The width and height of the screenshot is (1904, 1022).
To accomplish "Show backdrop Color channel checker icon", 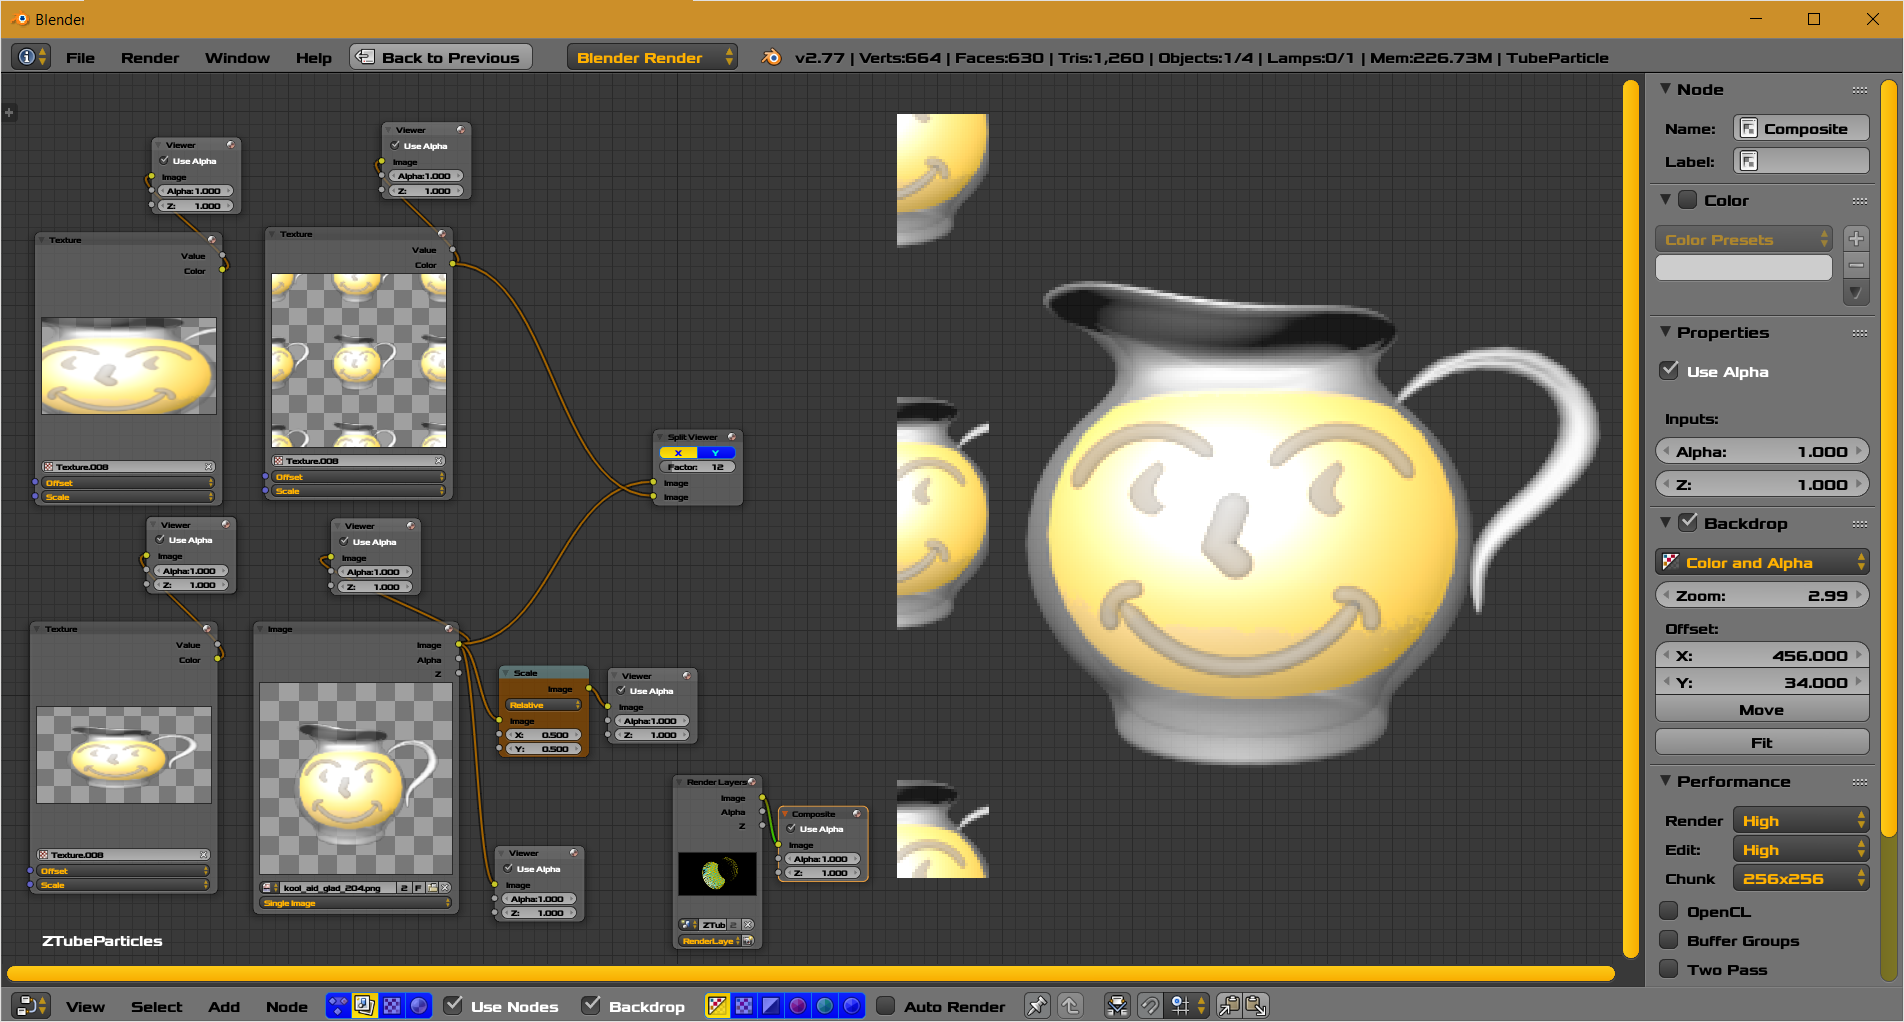I will coord(744,1006).
